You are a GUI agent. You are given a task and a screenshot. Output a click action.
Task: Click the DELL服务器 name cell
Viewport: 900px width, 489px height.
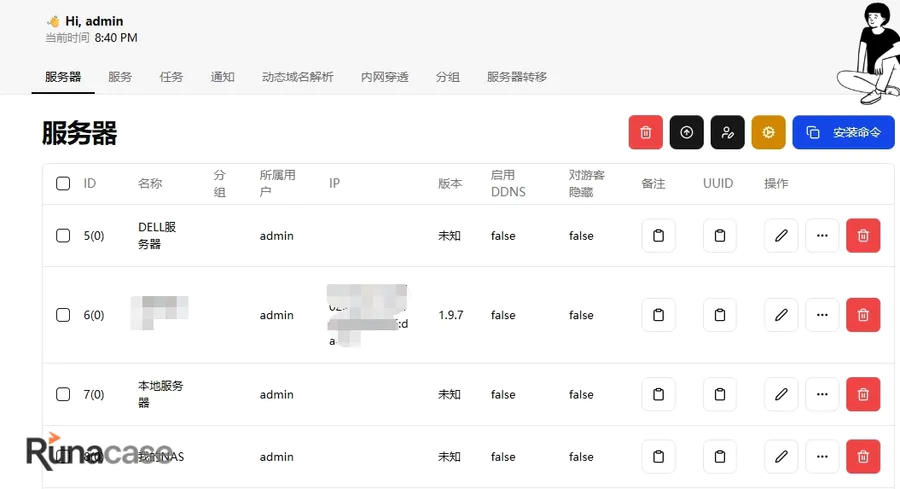coord(157,235)
